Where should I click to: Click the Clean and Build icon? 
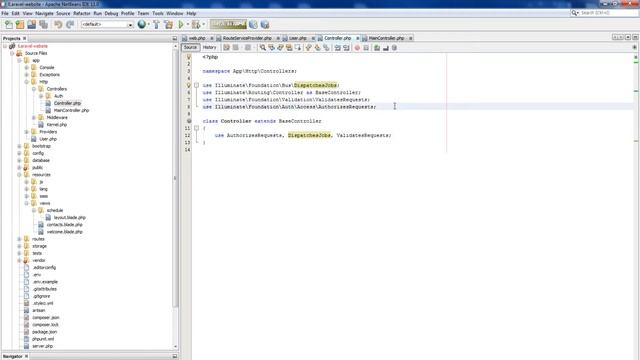(168, 24)
